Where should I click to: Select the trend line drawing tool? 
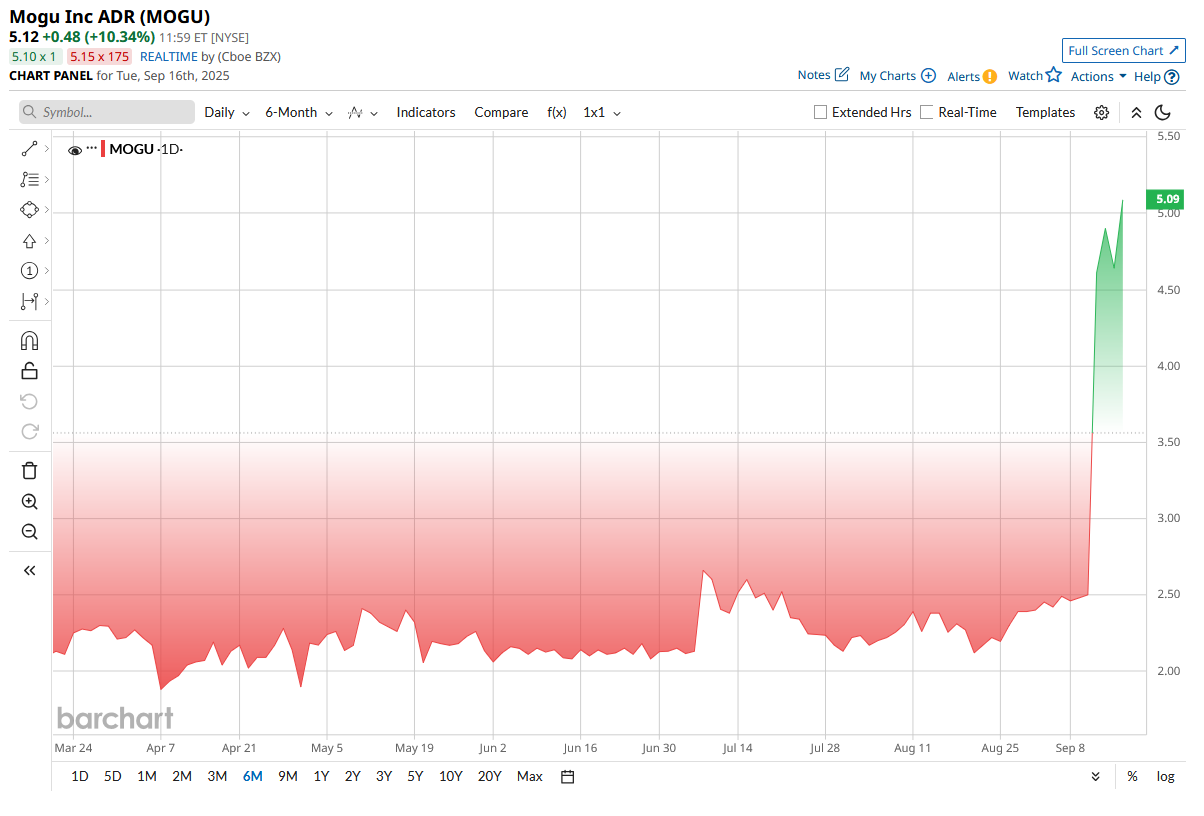pyautogui.click(x=29, y=149)
